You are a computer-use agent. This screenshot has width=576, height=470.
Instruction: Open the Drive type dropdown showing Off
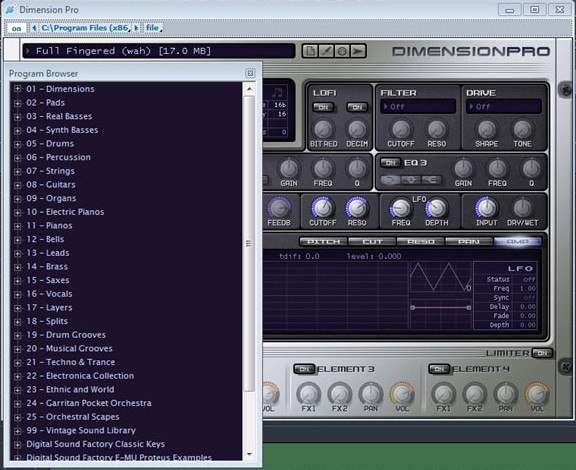coord(504,107)
